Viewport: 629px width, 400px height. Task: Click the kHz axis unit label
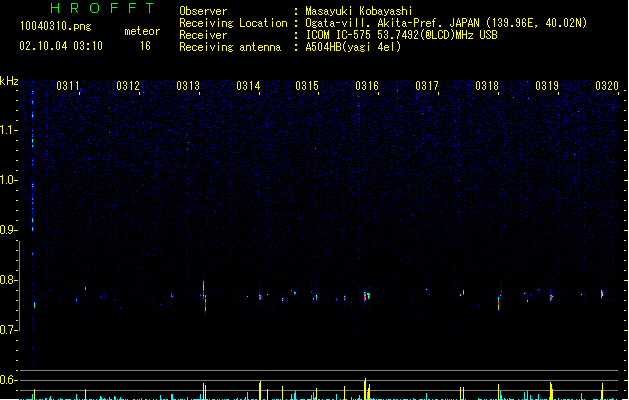click(9, 81)
